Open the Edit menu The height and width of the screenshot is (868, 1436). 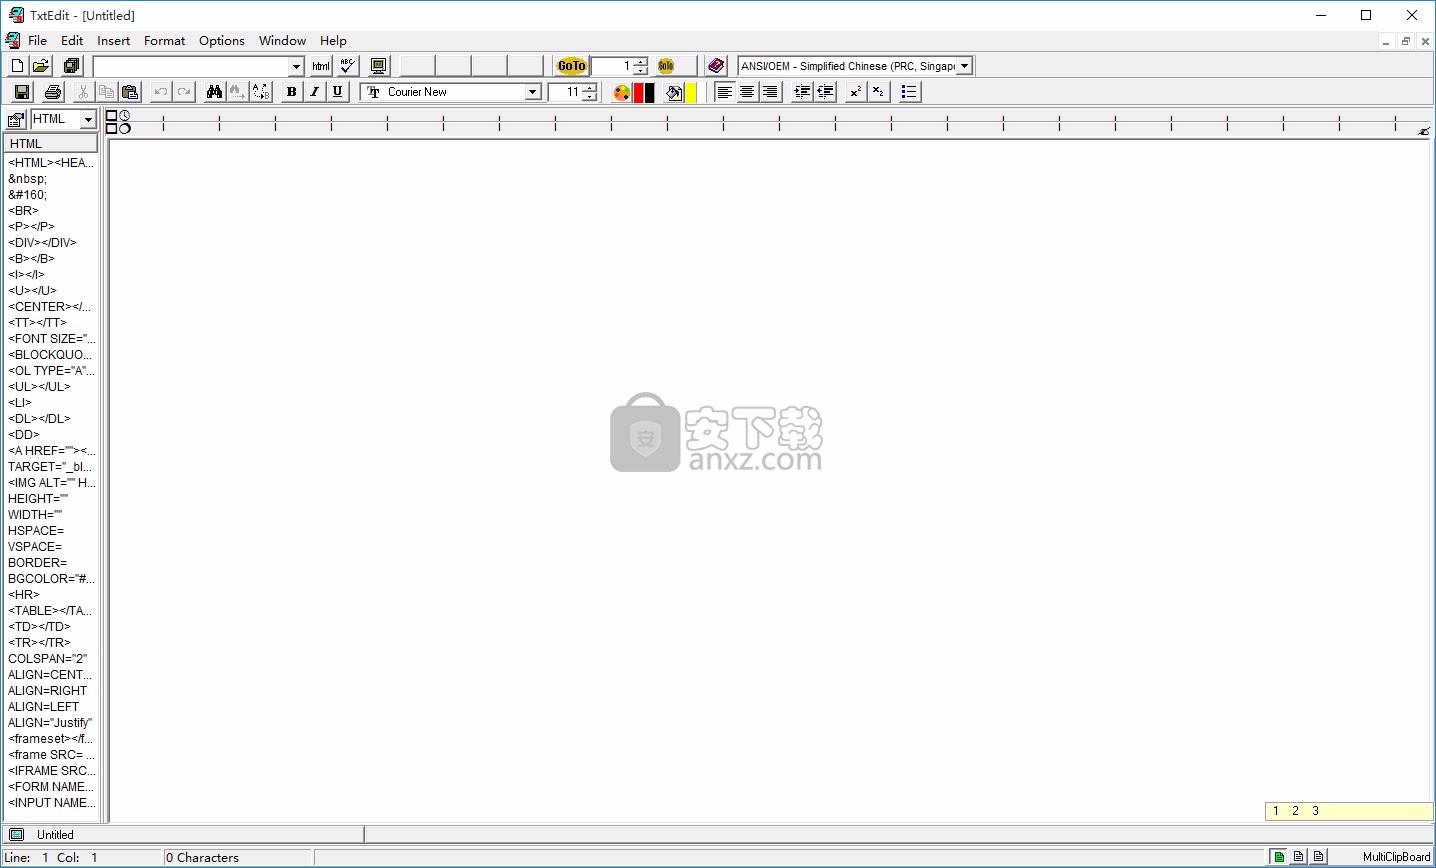point(72,41)
